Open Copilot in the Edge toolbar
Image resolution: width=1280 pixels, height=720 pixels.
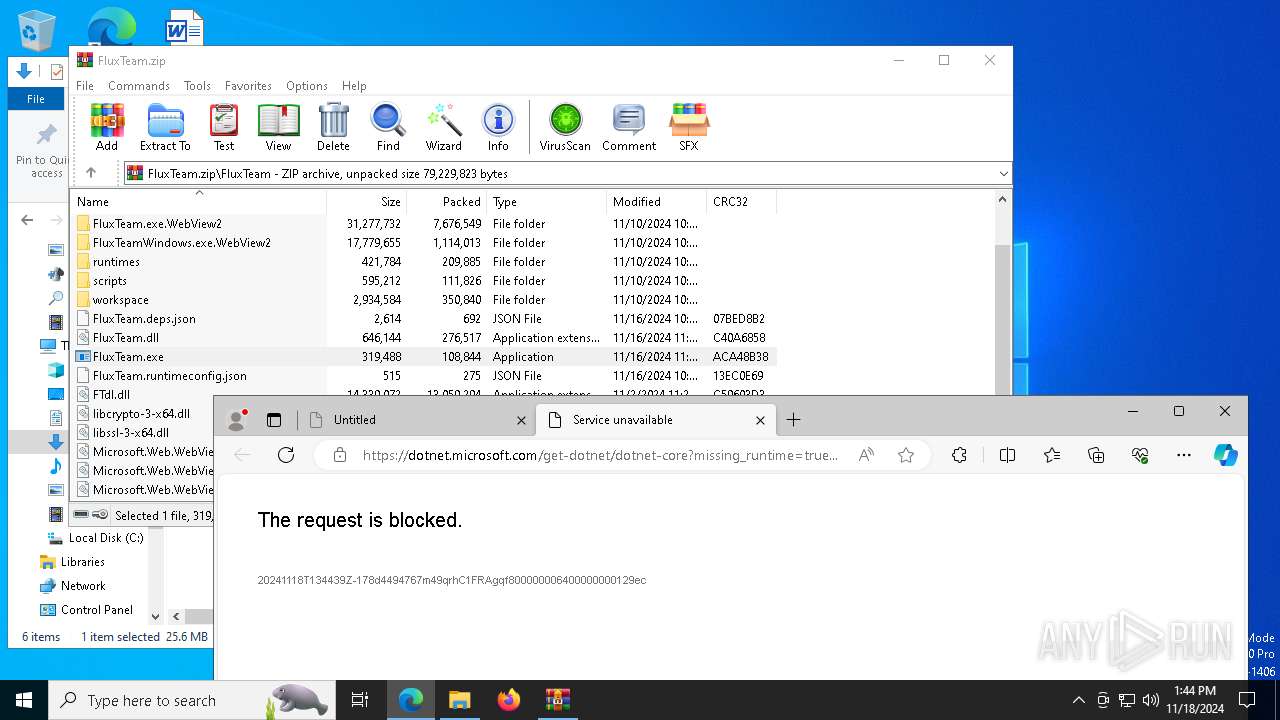click(1226, 455)
